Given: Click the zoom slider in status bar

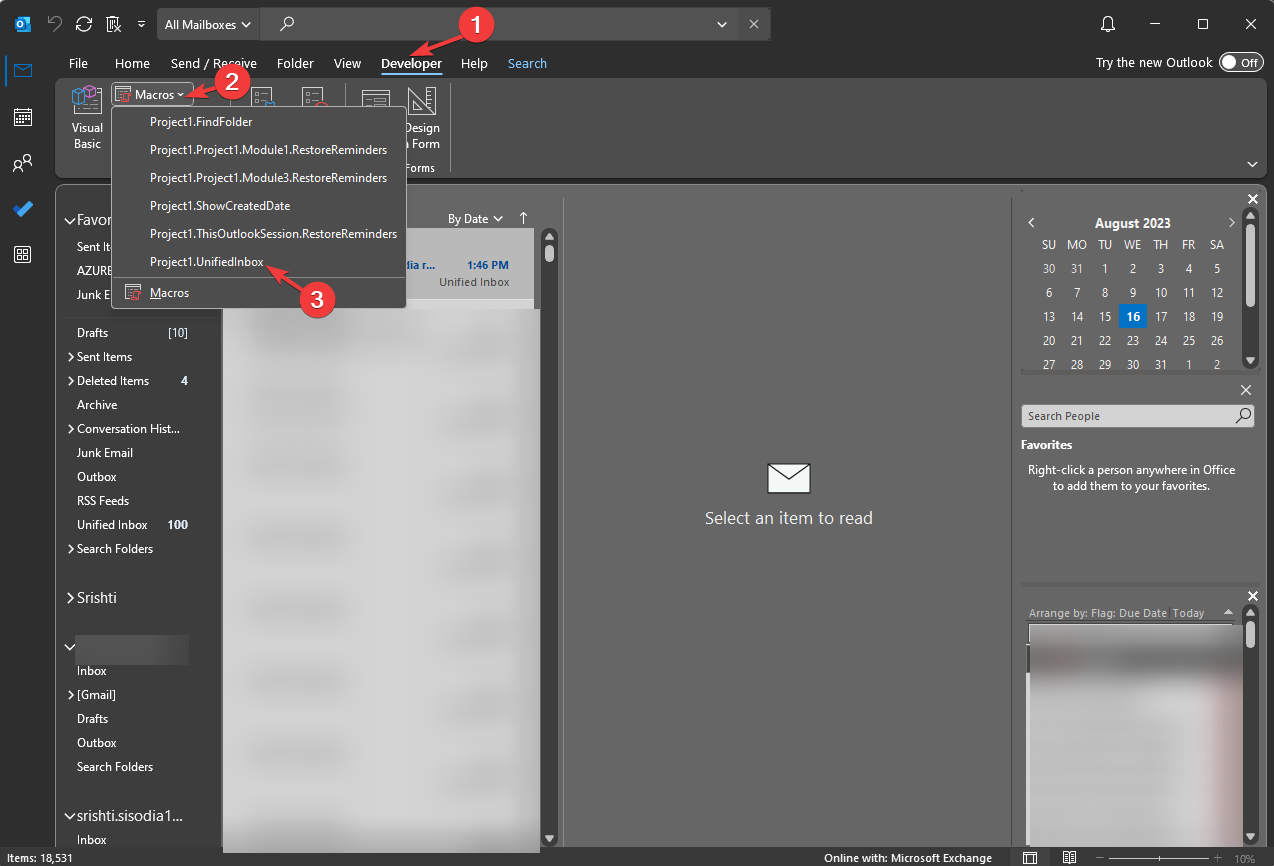Looking at the screenshot, I should pyautogui.click(x=1160, y=858).
